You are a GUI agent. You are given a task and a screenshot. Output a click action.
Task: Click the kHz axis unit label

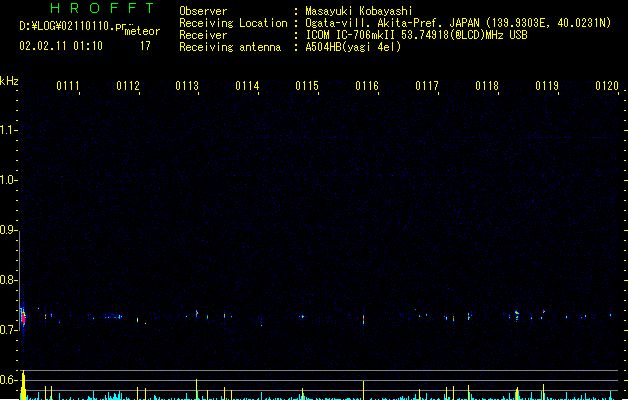[9, 81]
